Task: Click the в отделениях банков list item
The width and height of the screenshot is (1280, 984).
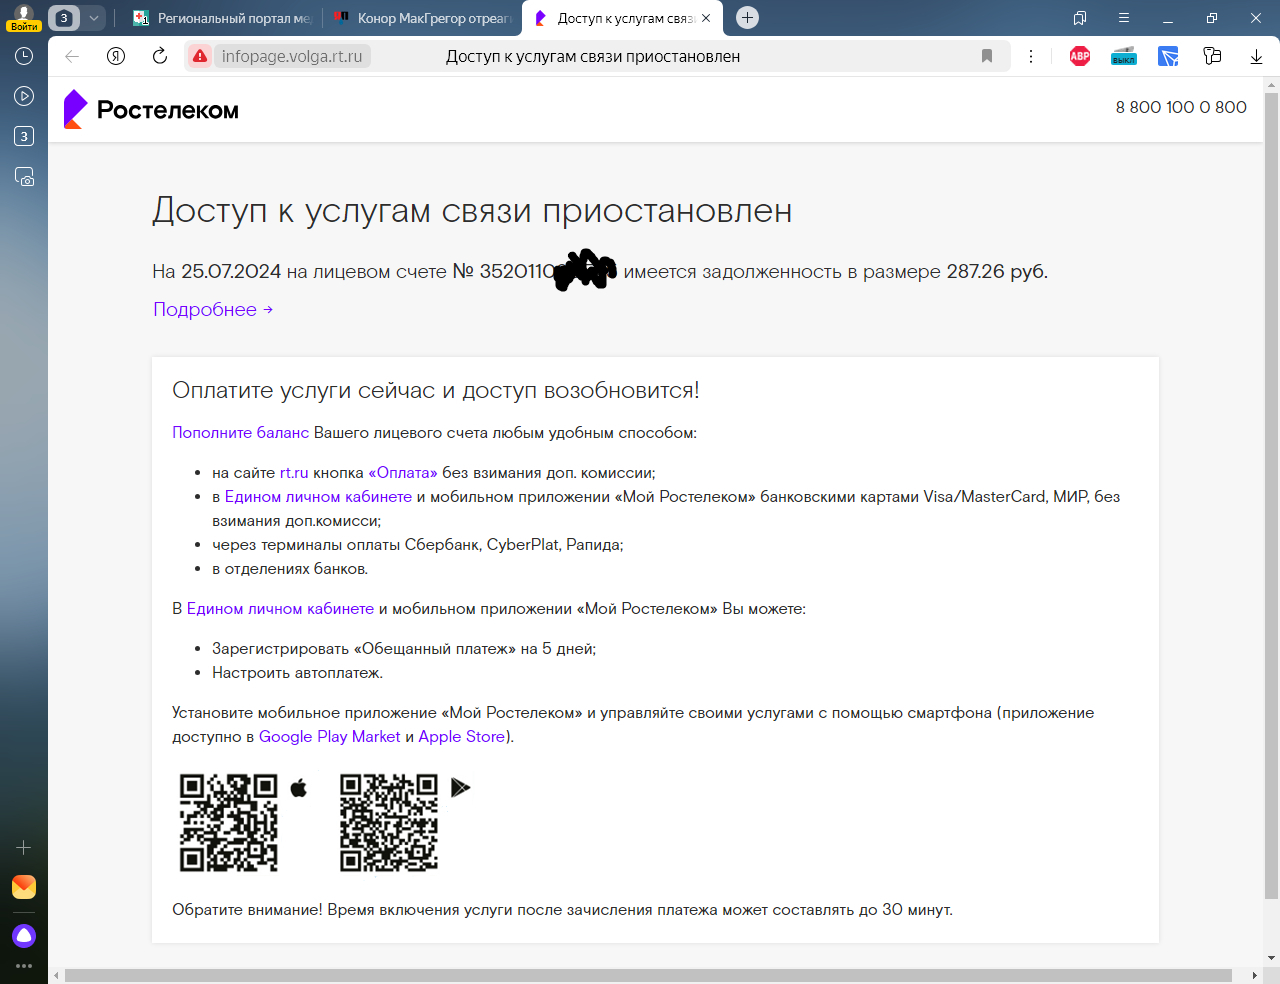Action: click(290, 569)
